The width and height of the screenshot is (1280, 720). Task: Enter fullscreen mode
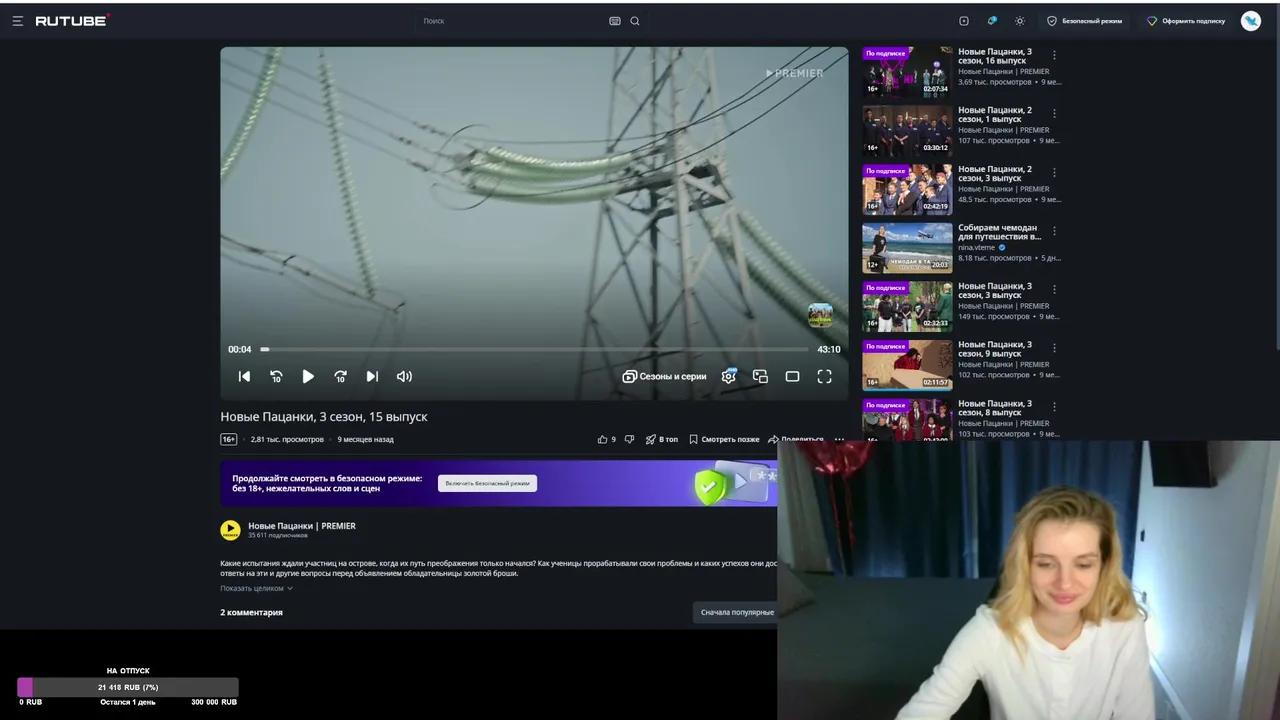(x=824, y=376)
